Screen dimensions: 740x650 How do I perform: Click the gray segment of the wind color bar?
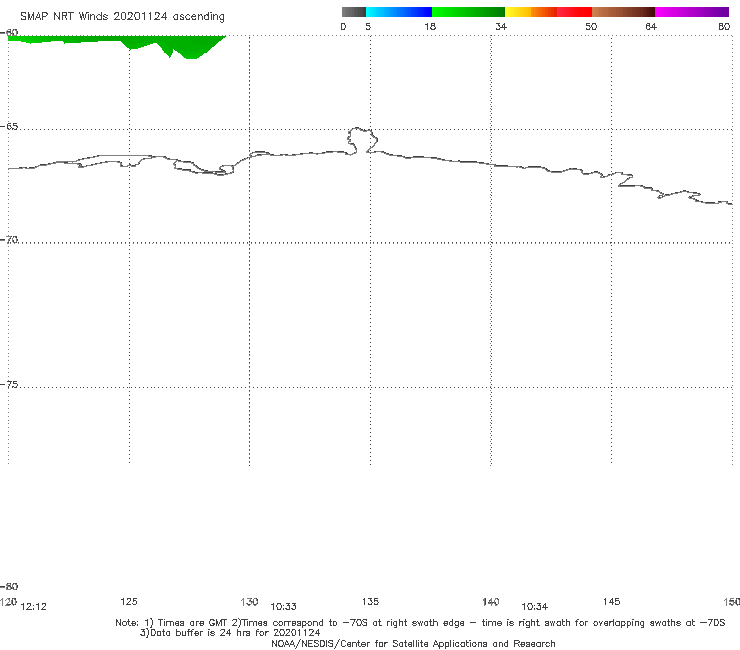click(x=353, y=12)
